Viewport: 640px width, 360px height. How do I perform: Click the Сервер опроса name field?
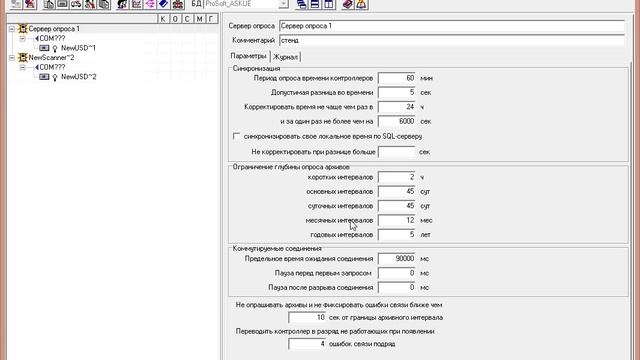pyautogui.click(x=452, y=26)
